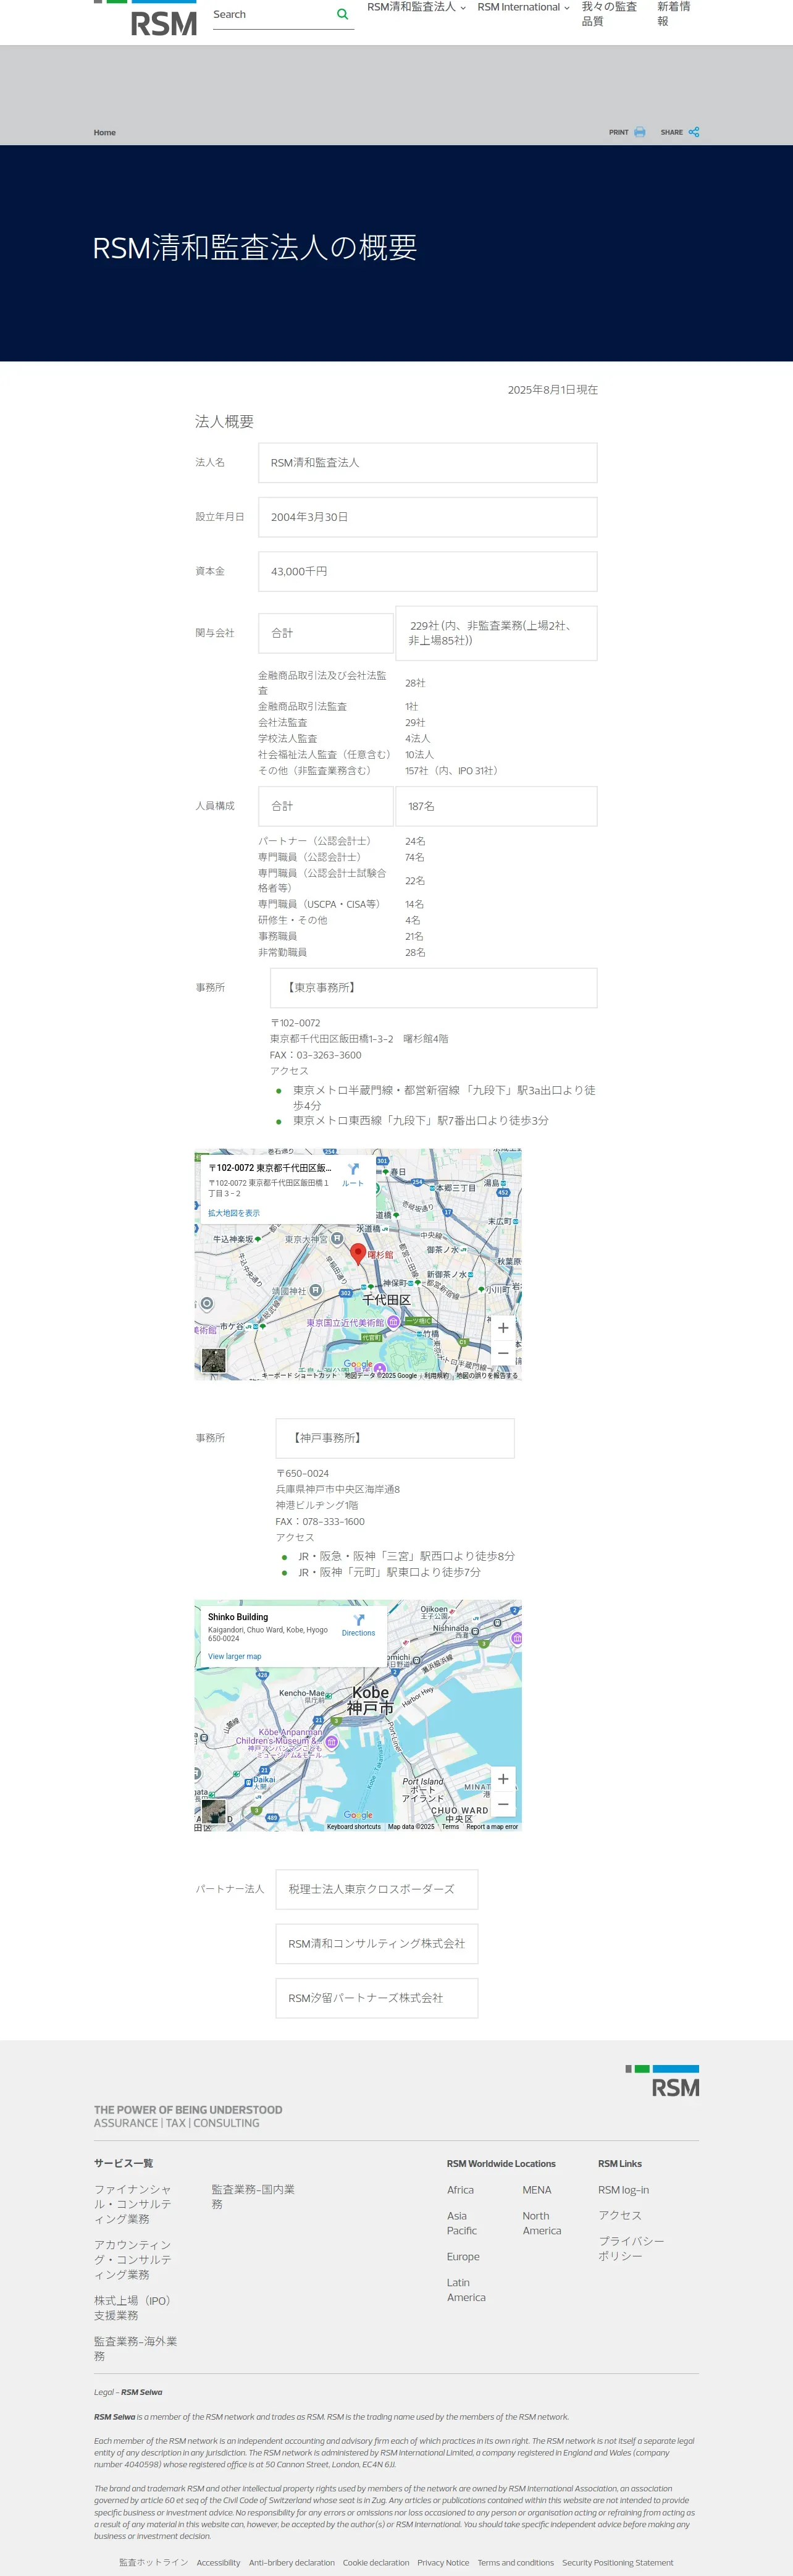Open アクセス footer link
Image resolution: width=793 pixels, height=2576 pixels.
click(620, 2215)
